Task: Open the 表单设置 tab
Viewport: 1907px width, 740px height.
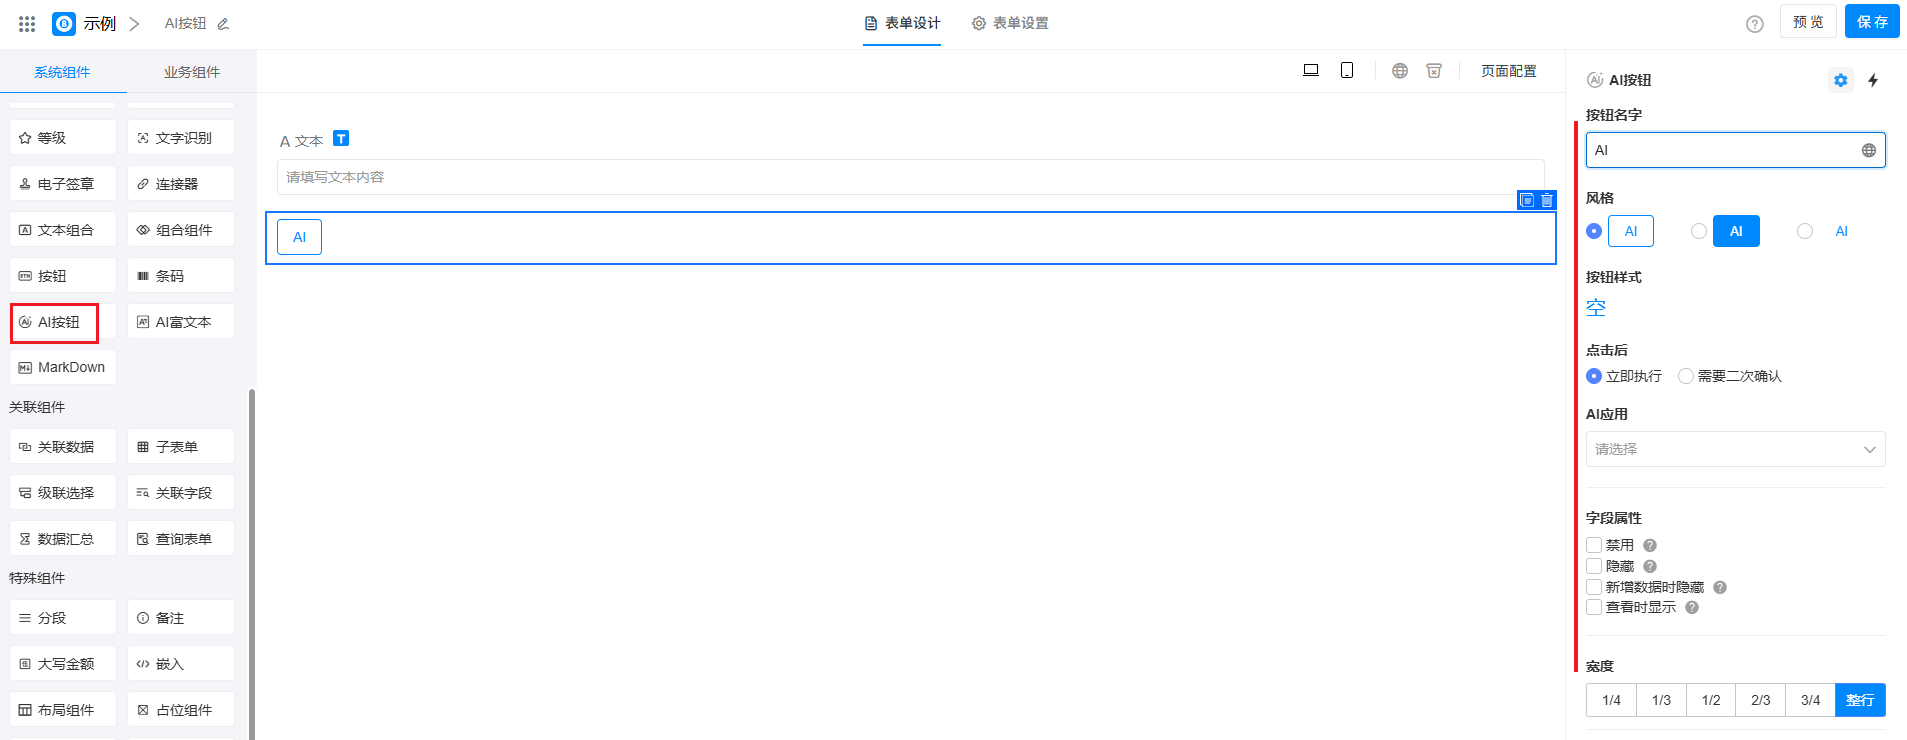Action: 1010,23
